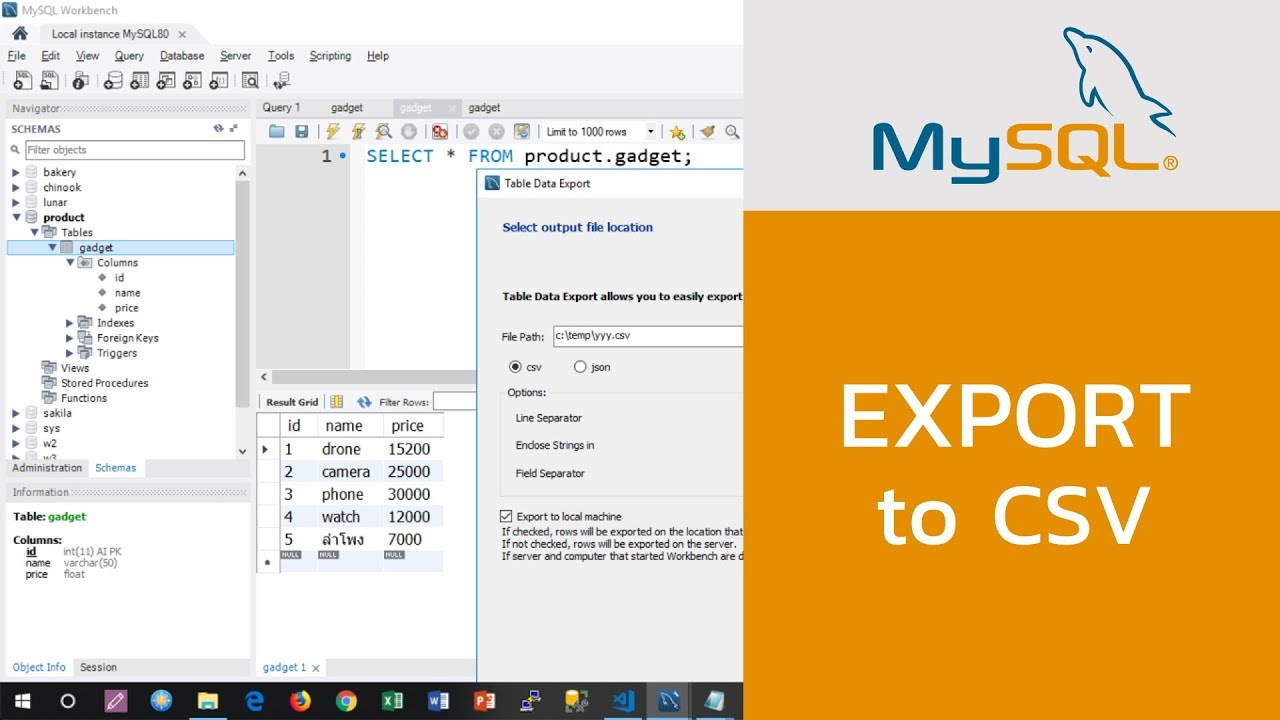This screenshot has height=720, width=1280.
Task: Collapse the product Tables node
Action: [34, 233]
